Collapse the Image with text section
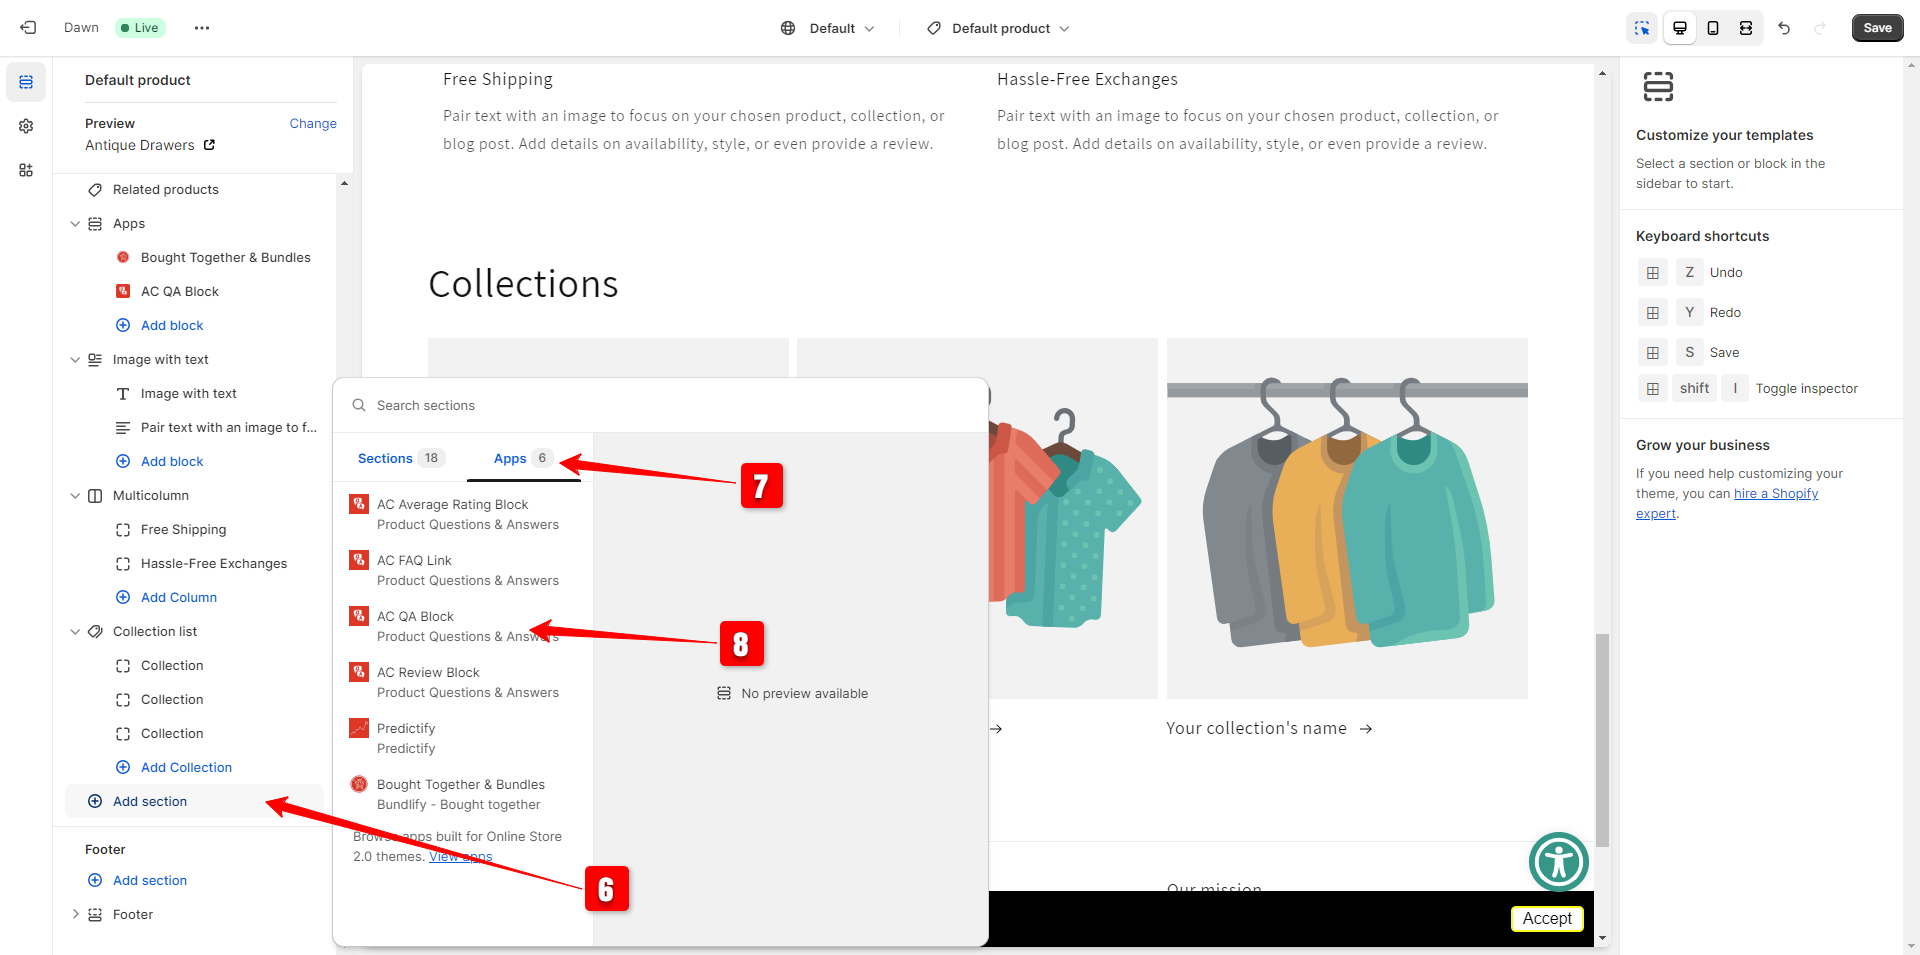The width and height of the screenshot is (1920, 955). [75, 360]
